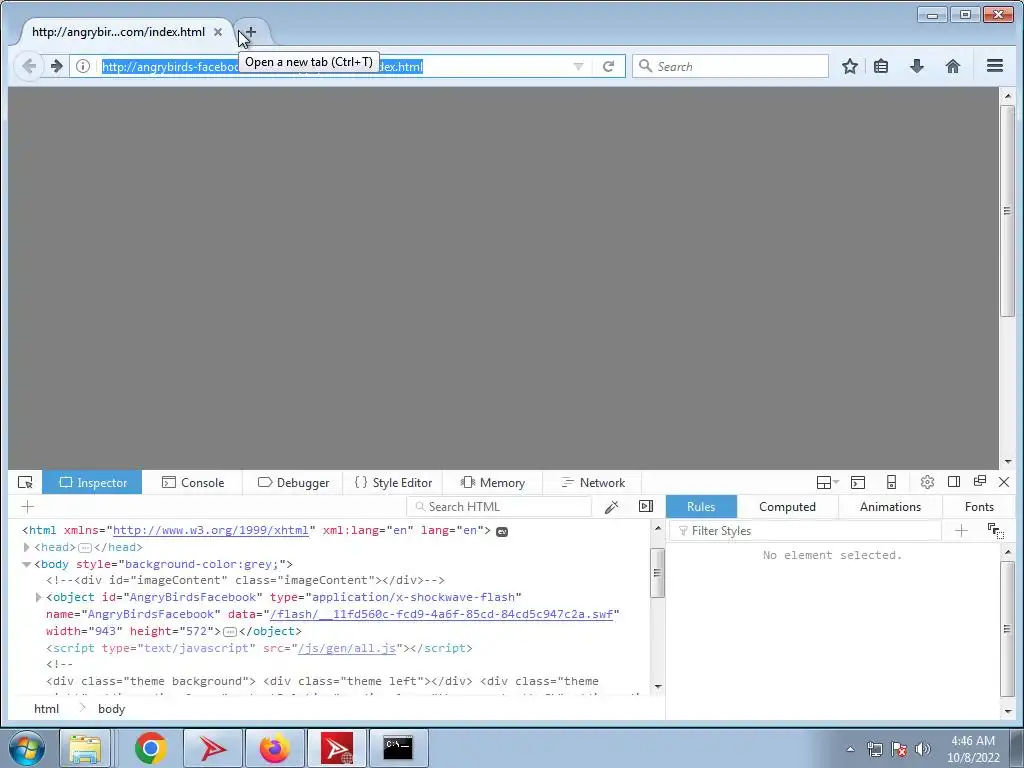Follow the w3.org xhtml namespace link
The image size is (1024, 768).
click(210, 530)
